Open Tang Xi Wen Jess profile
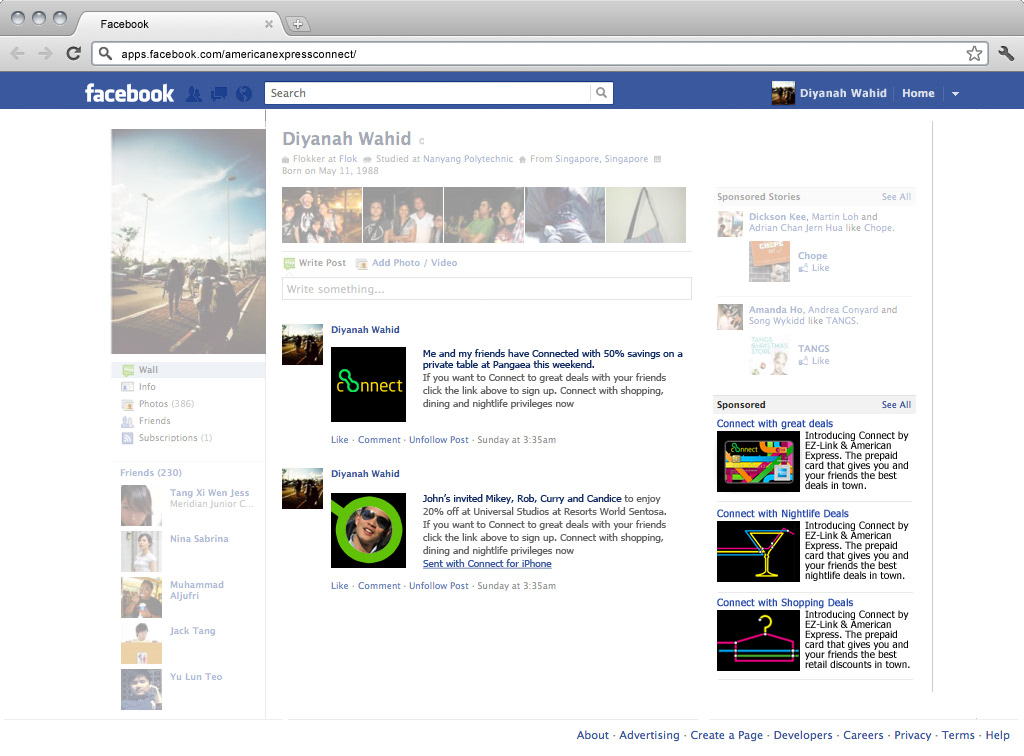Screen dimensions: 1024x756 tap(210, 493)
